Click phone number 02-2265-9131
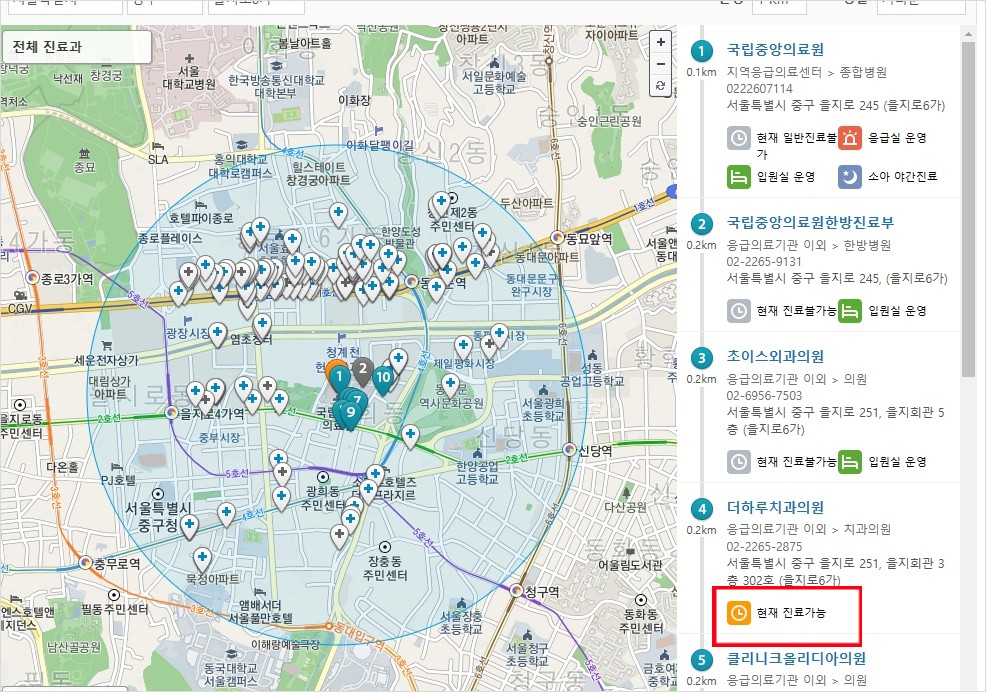This screenshot has height=692, width=986. tap(764, 262)
